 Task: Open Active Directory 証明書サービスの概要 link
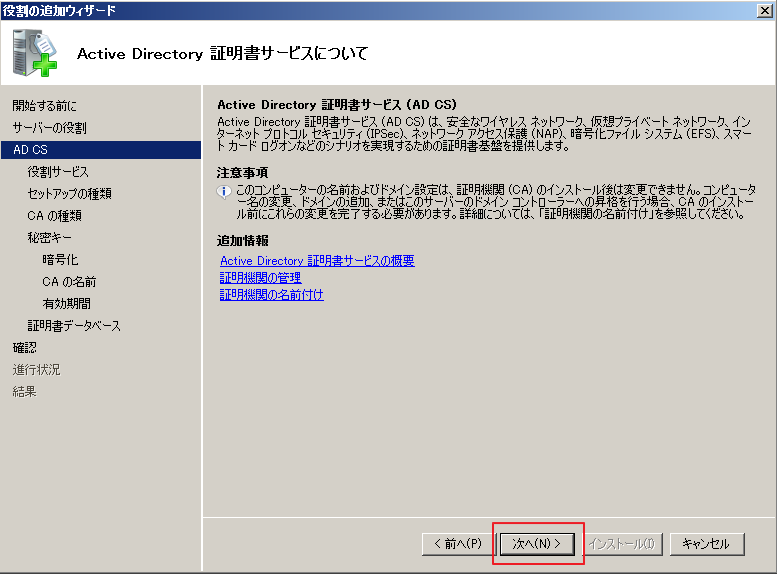tap(317, 261)
